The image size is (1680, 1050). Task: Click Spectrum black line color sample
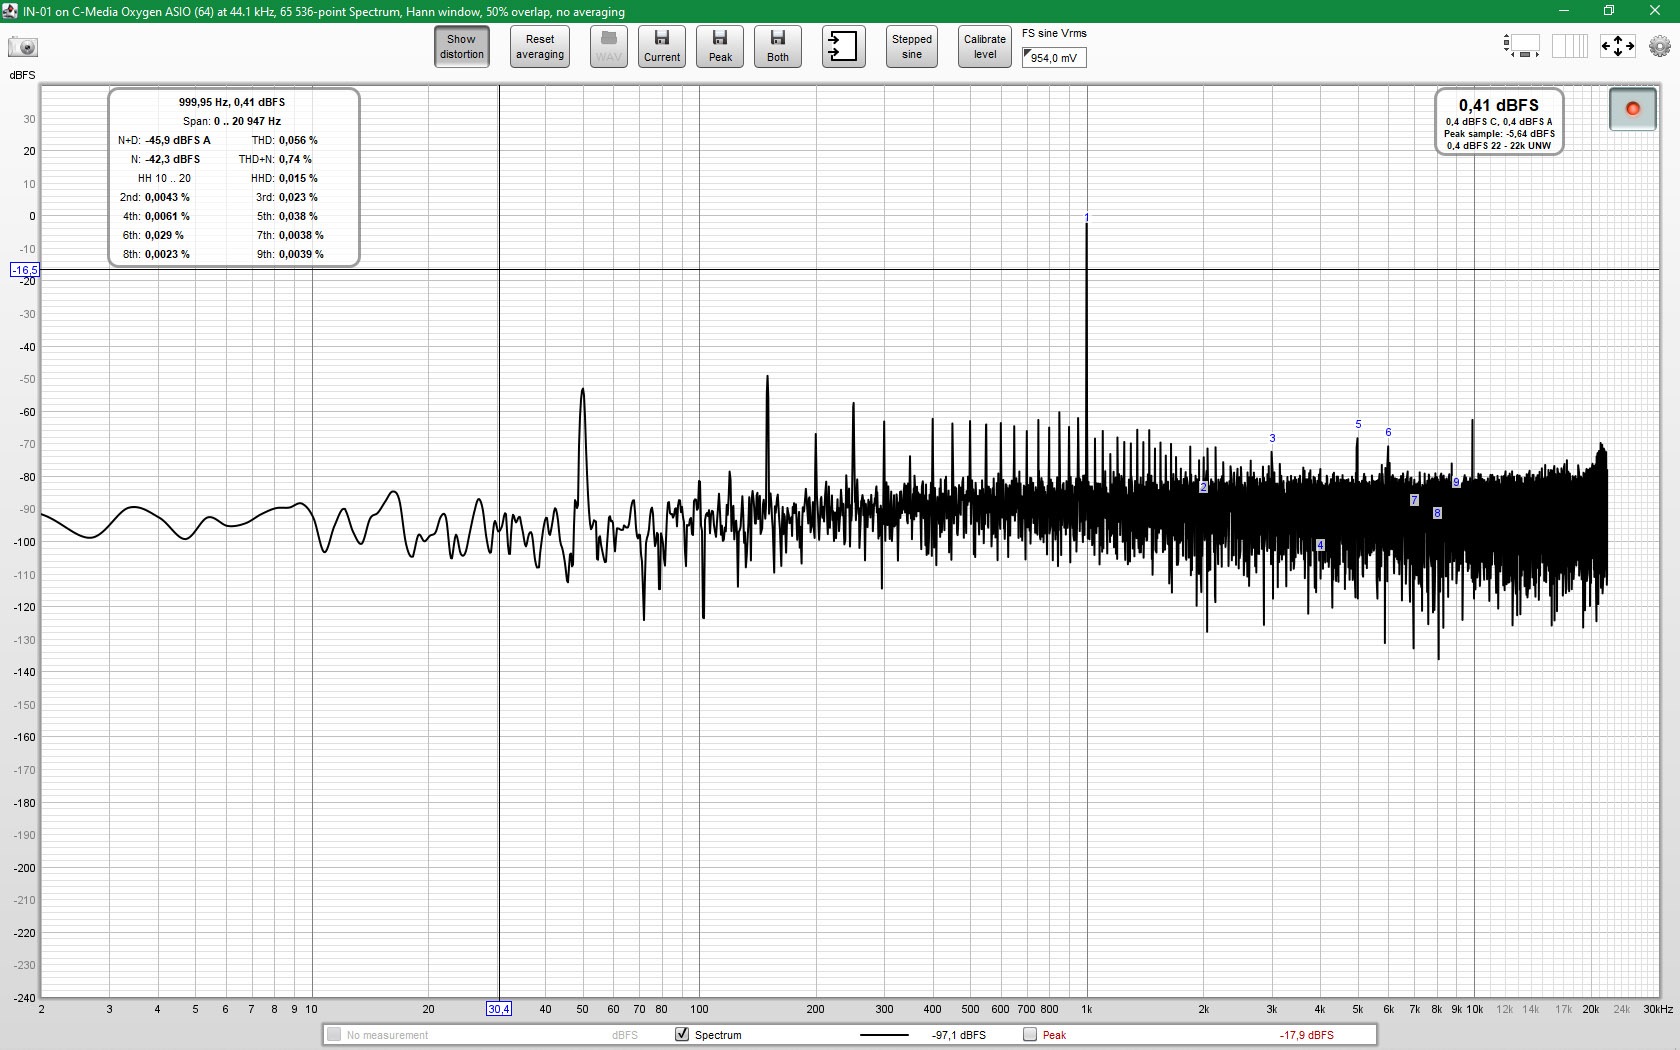(884, 1035)
